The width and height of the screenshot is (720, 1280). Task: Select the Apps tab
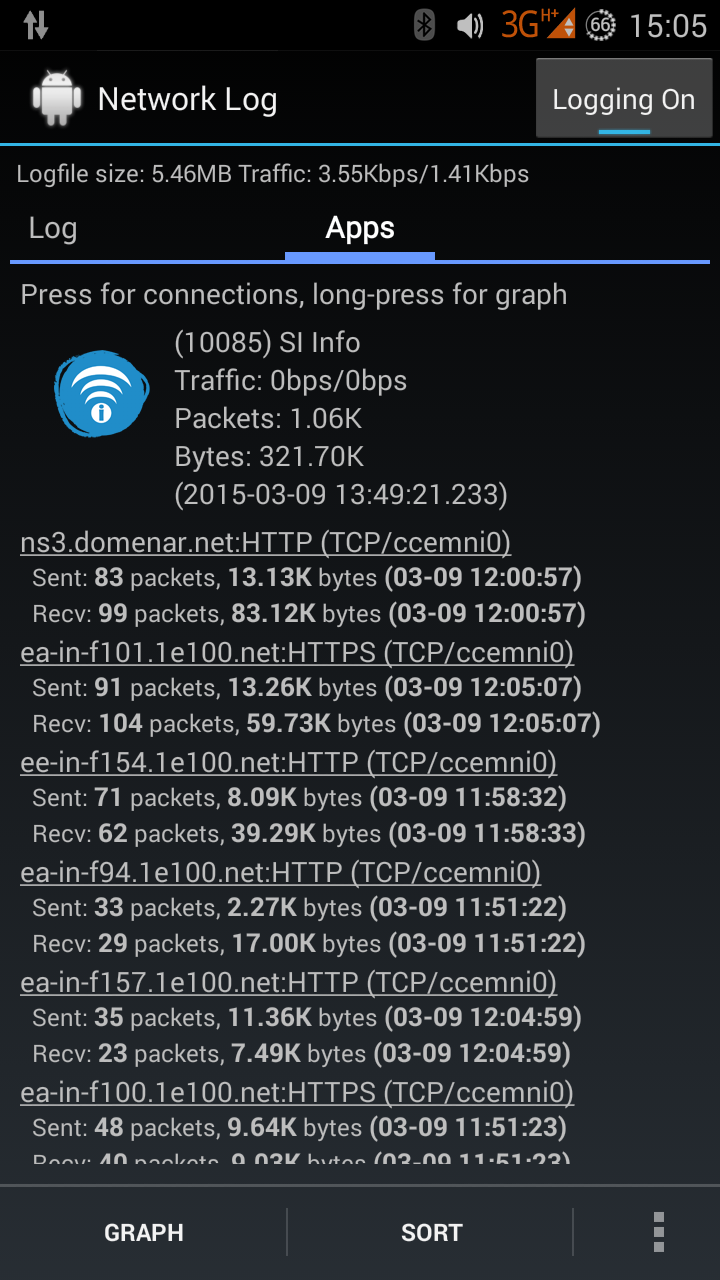[360, 228]
